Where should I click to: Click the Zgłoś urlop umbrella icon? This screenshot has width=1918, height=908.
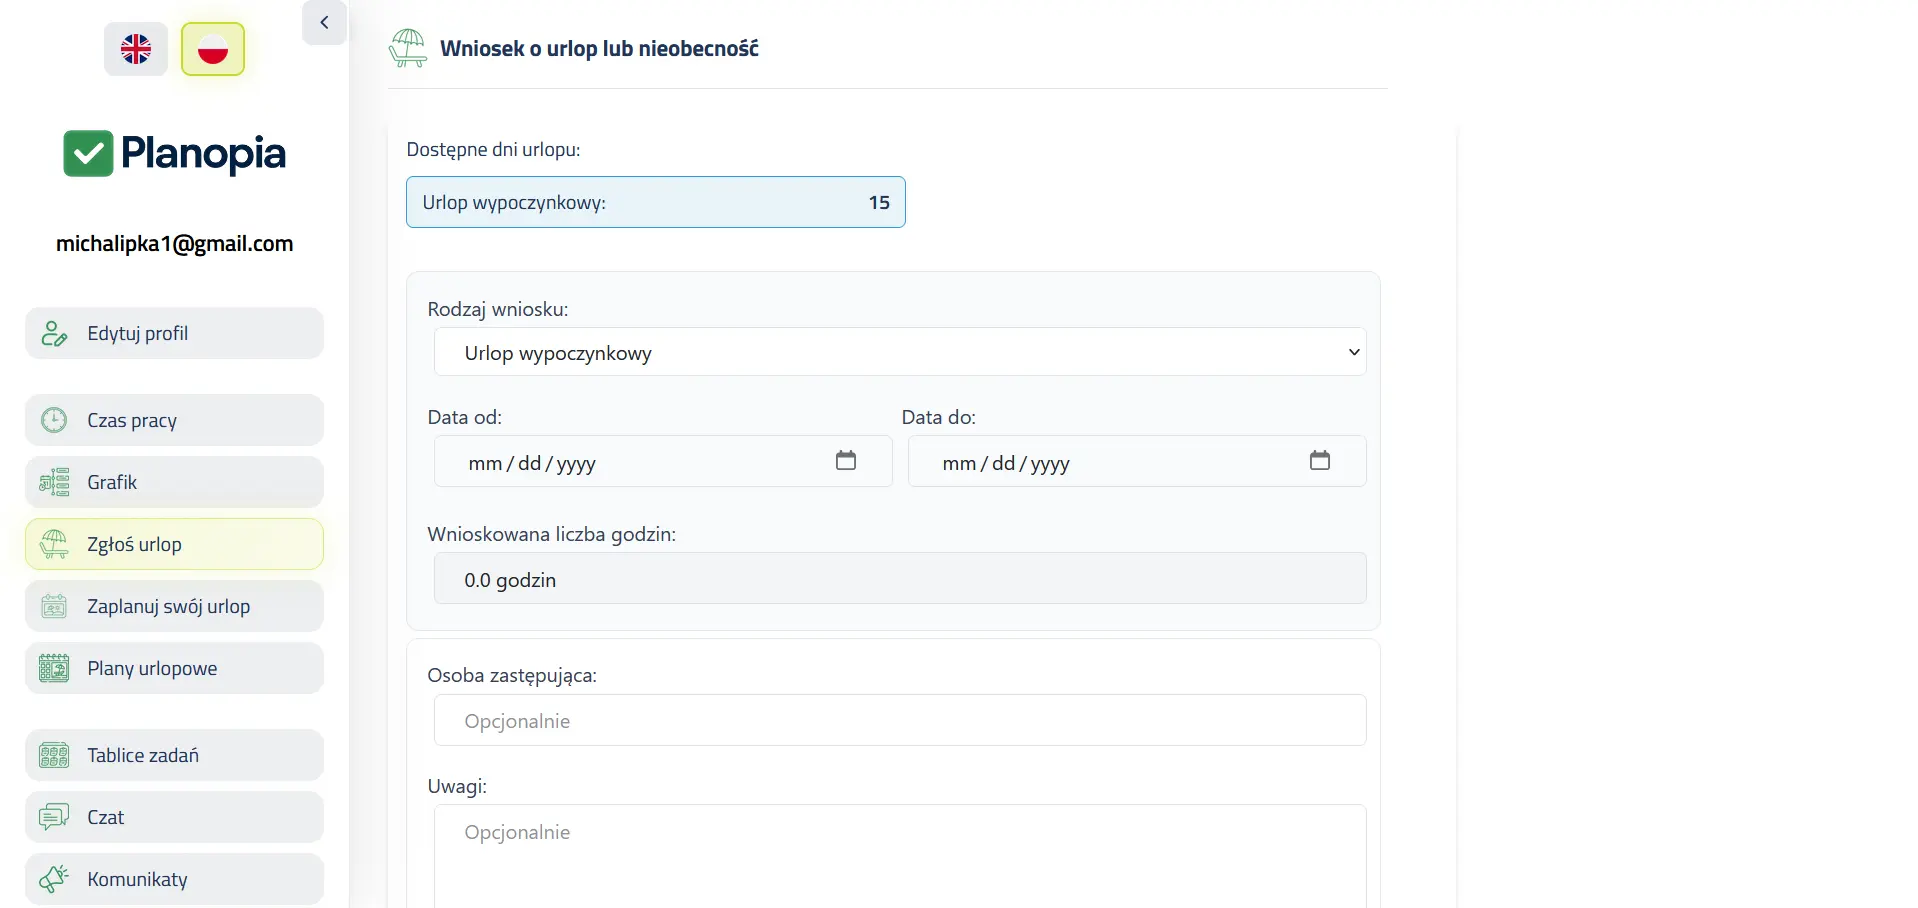coord(54,545)
